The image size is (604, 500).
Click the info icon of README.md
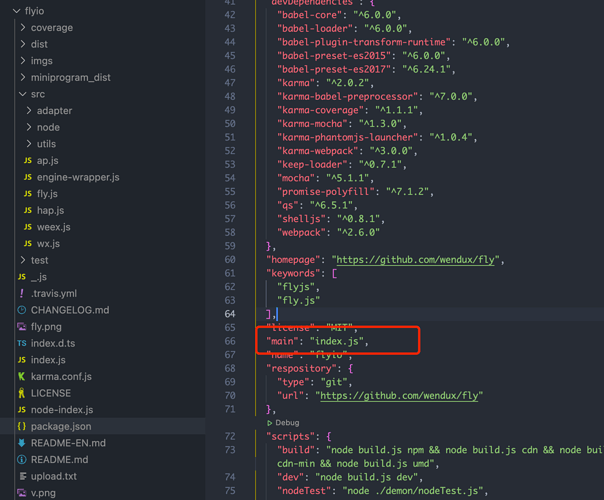point(22,460)
